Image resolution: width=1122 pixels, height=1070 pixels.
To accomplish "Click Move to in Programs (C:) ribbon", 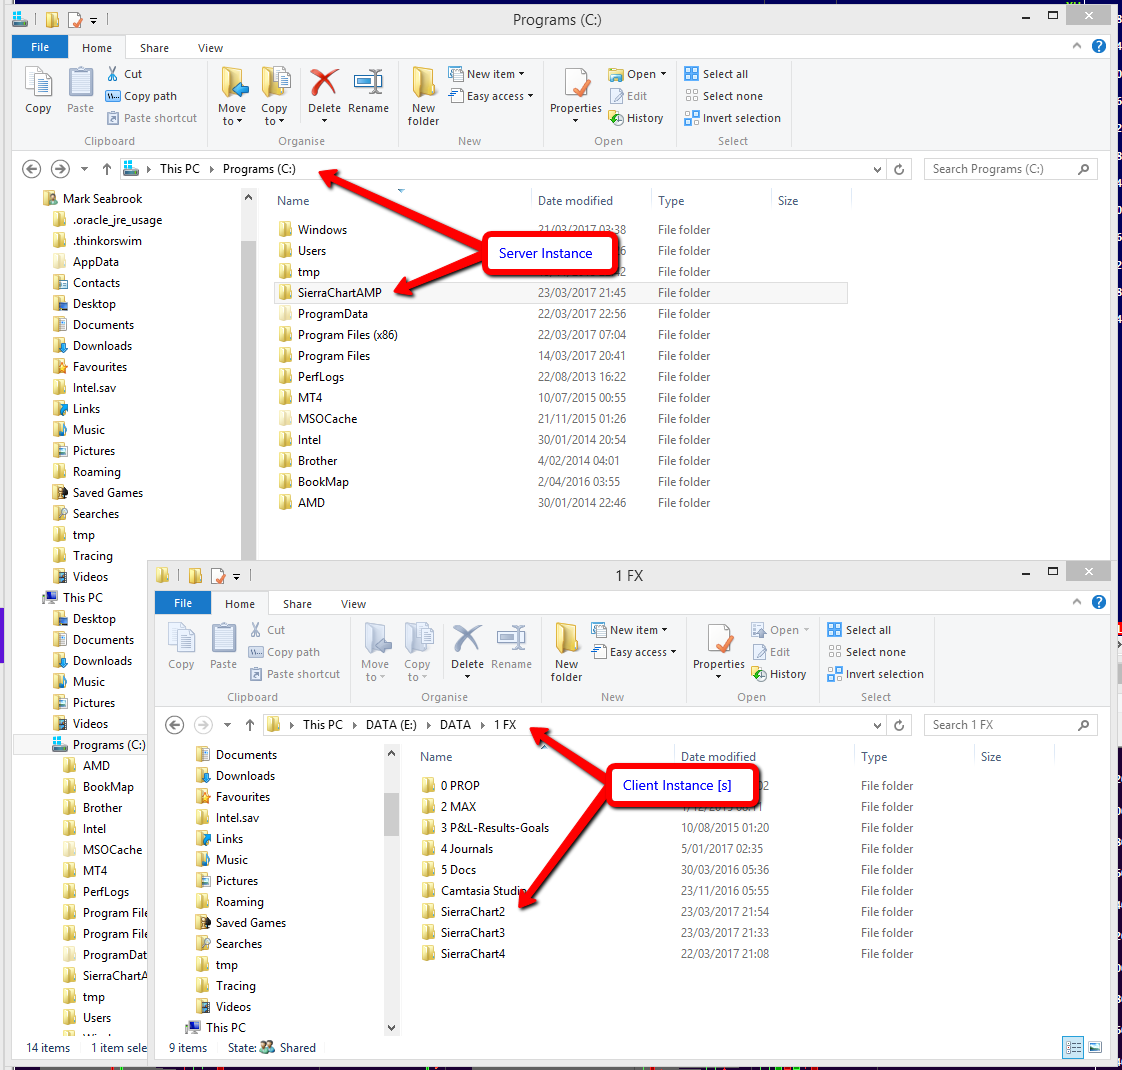I will point(233,96).
